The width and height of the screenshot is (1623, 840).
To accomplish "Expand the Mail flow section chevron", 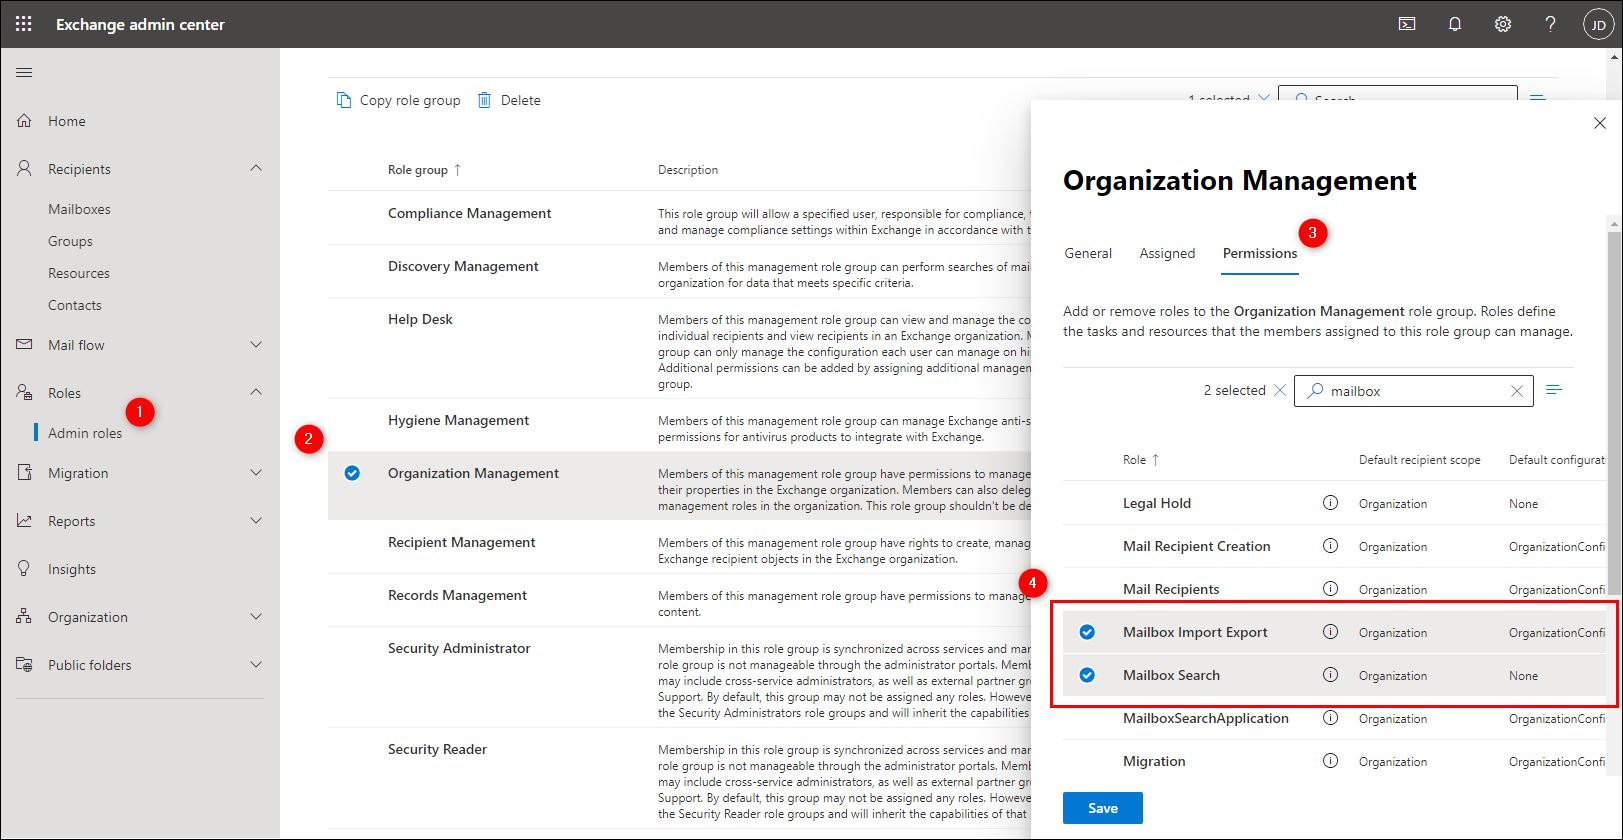I will [256, 344].
